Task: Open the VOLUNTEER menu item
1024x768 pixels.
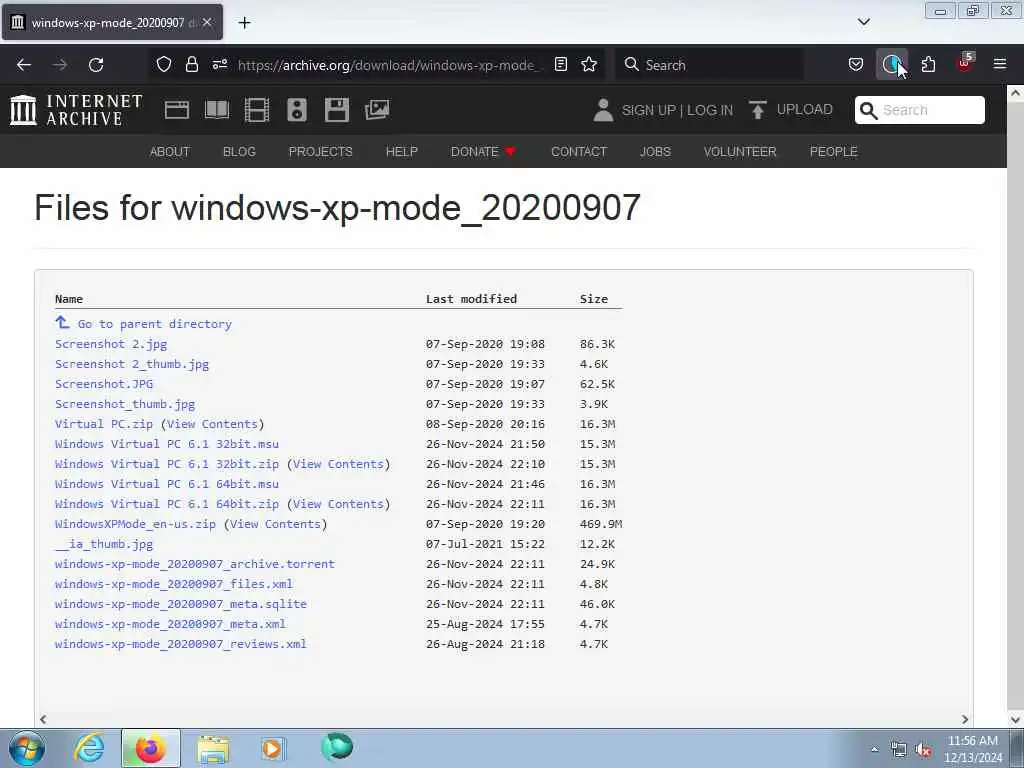Action: coord(740,152)
